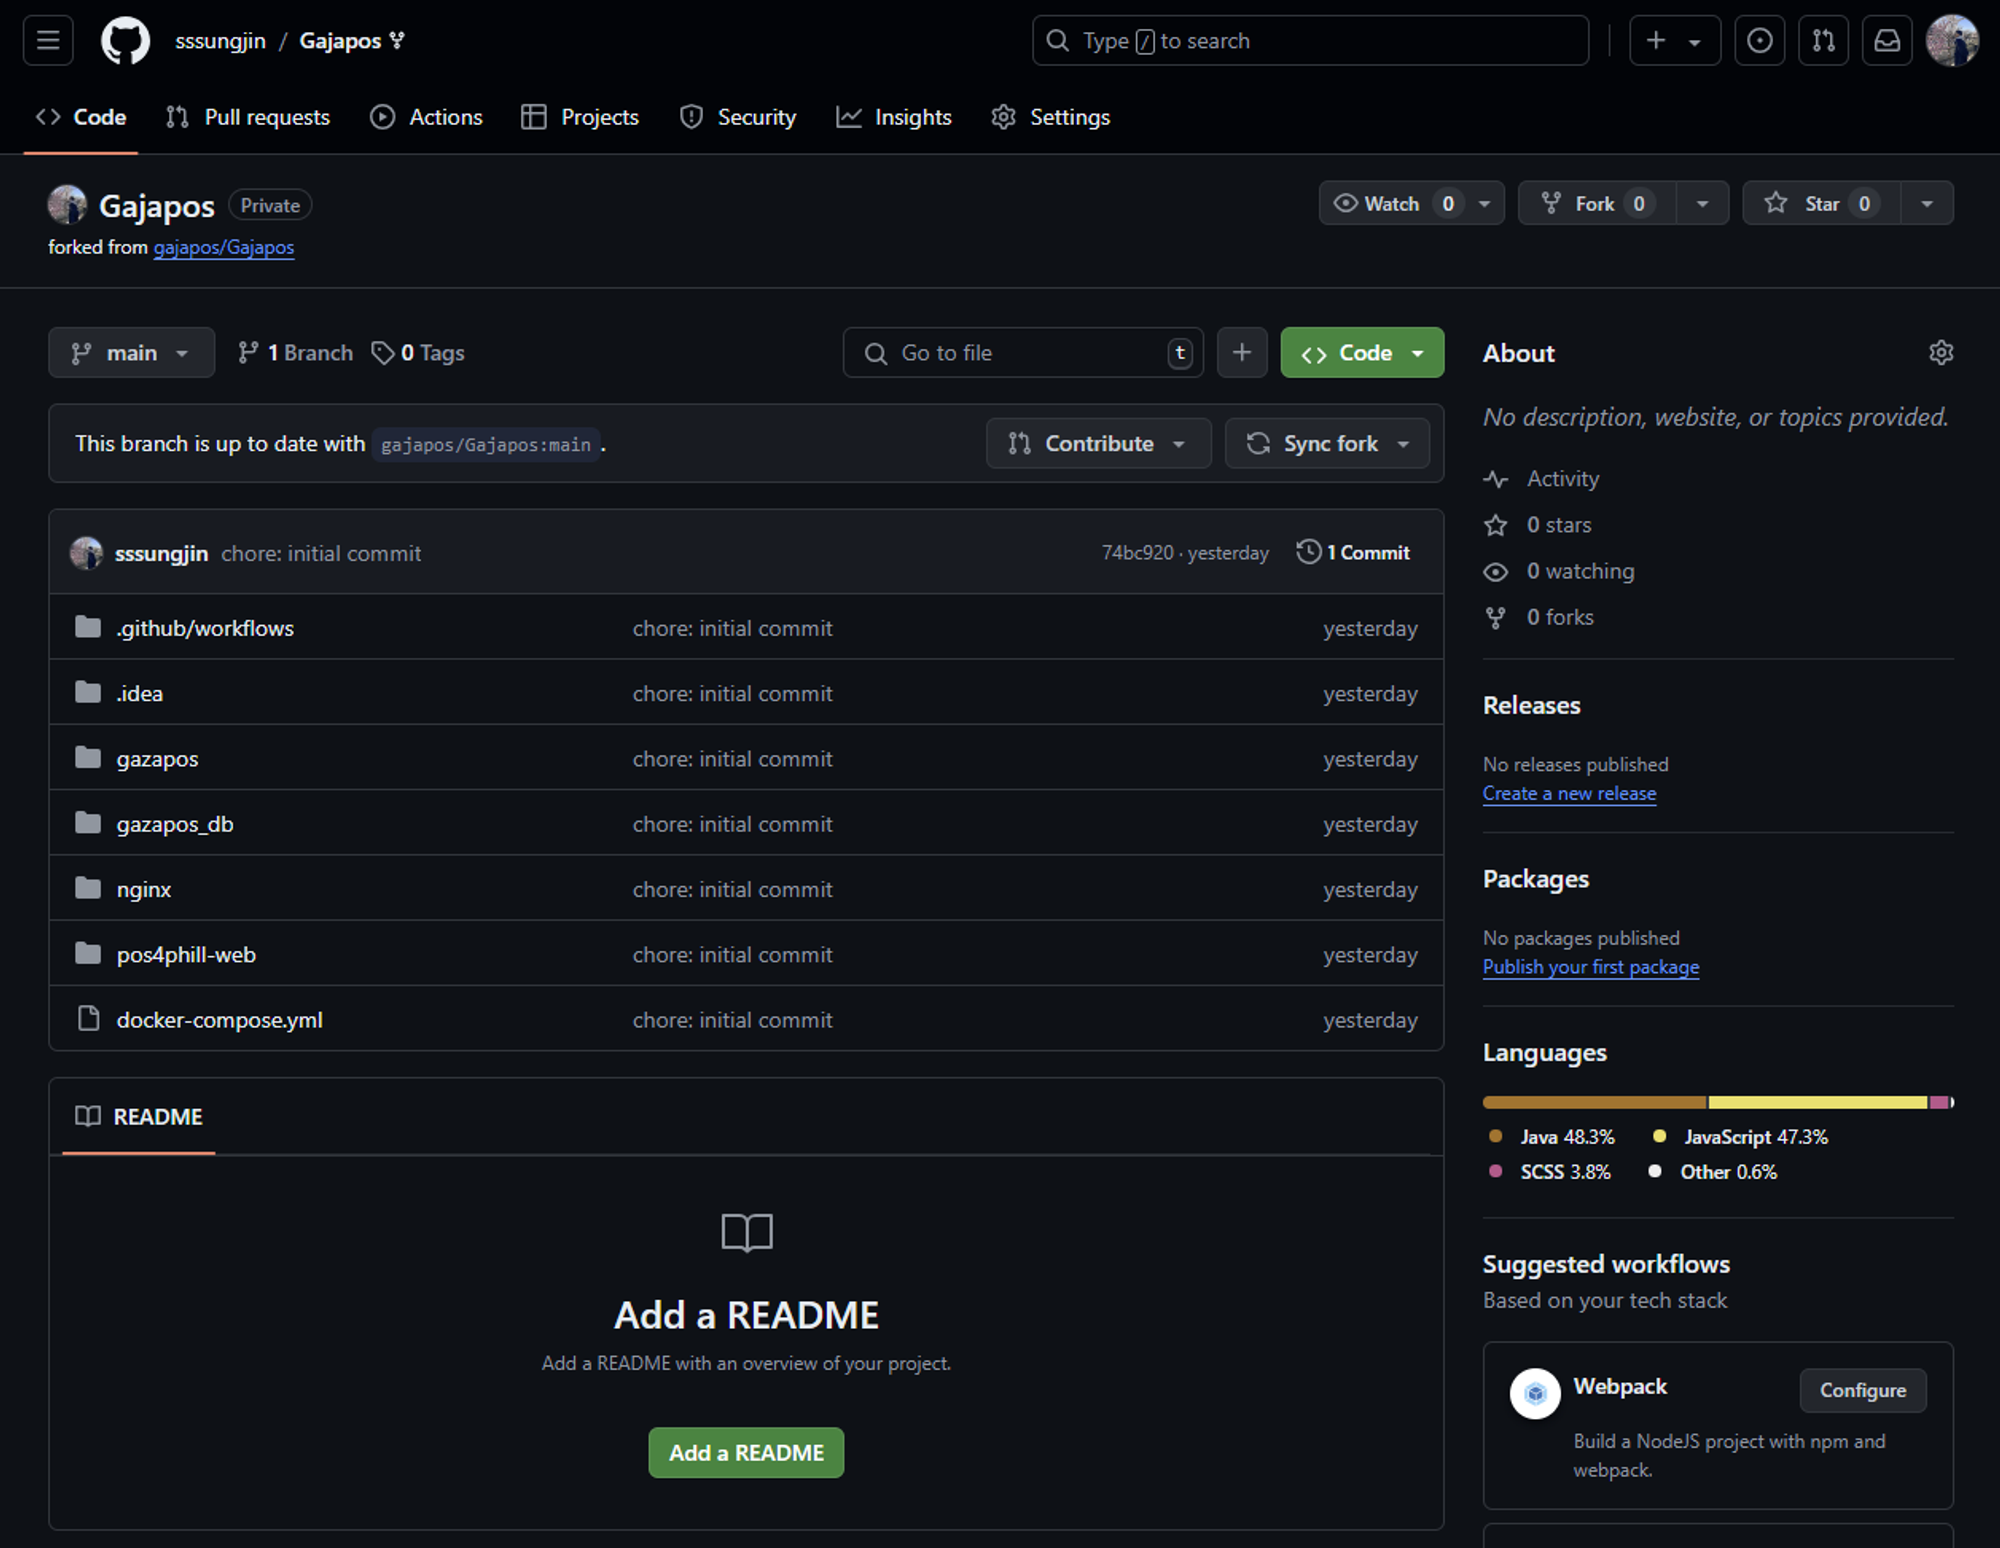Open the notifications inbox icon
The image size is (2000, 1548).
click(1887, 41)
